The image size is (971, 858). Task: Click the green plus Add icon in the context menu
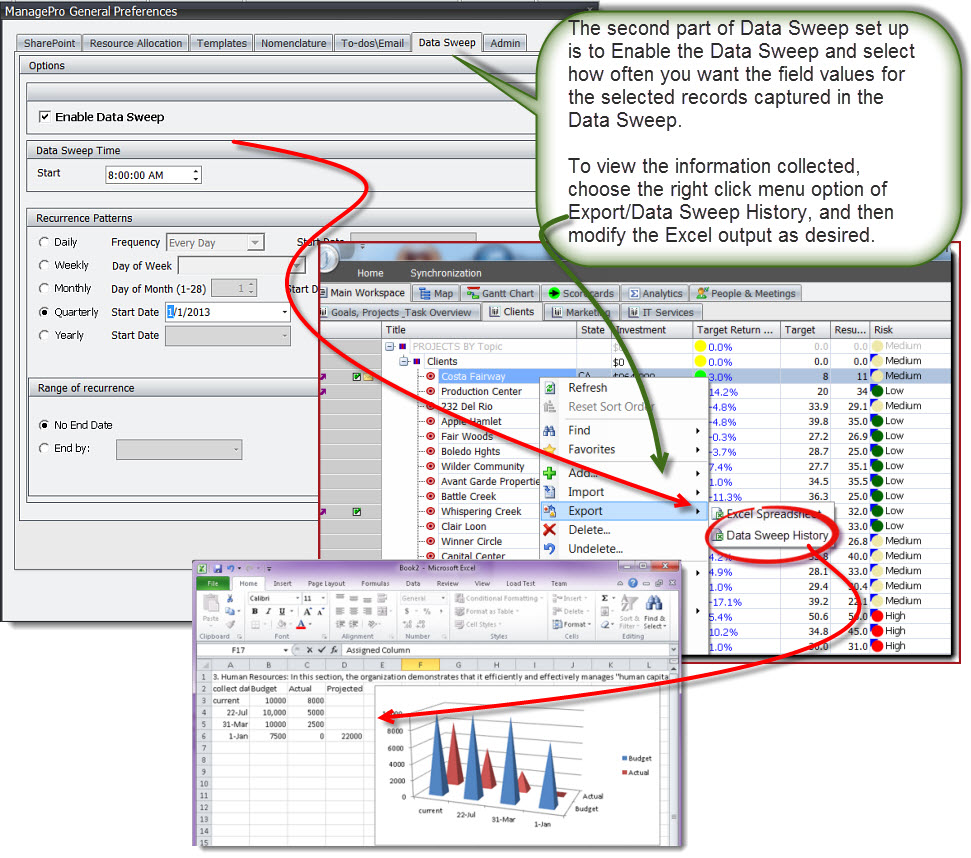[549, 474]
